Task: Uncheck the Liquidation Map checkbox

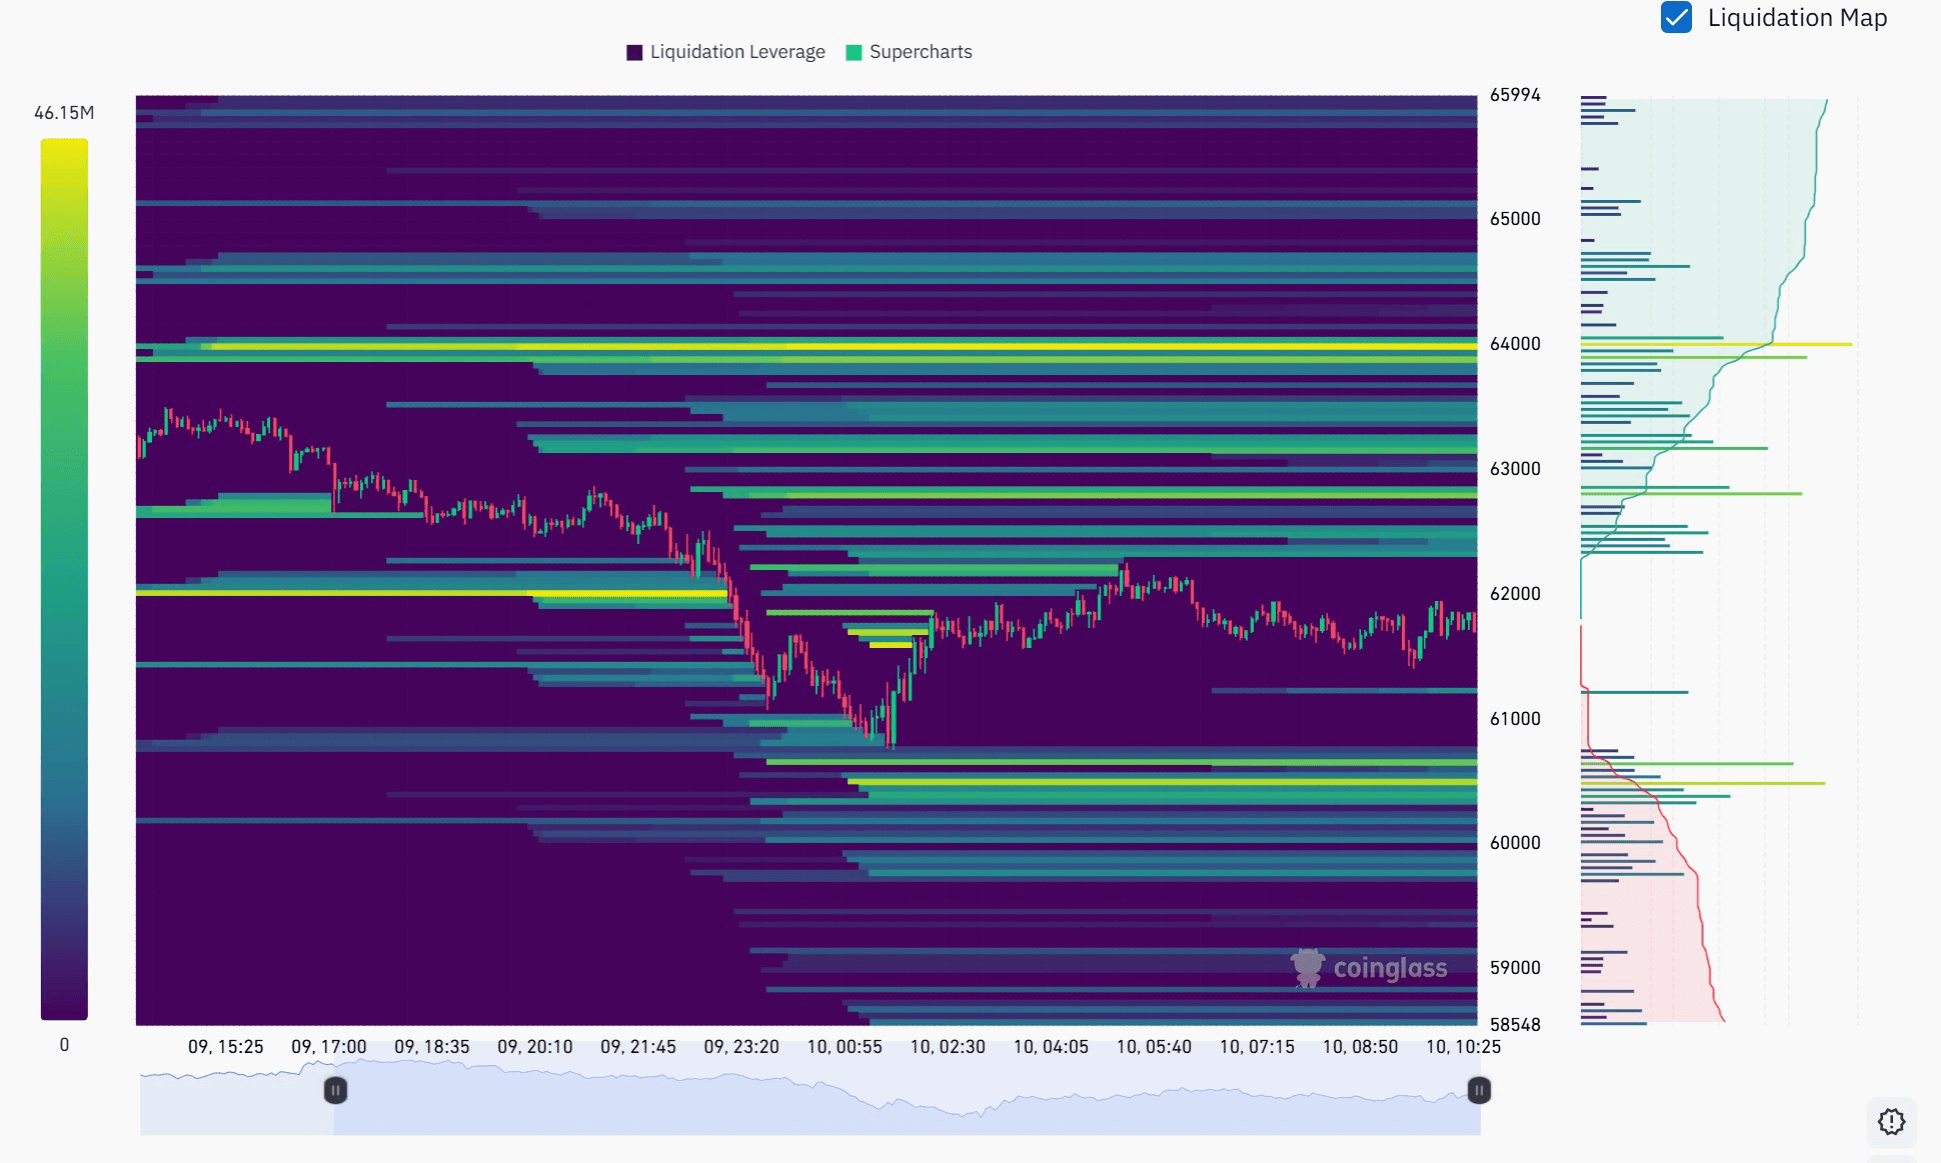Action: (1676, 18)
